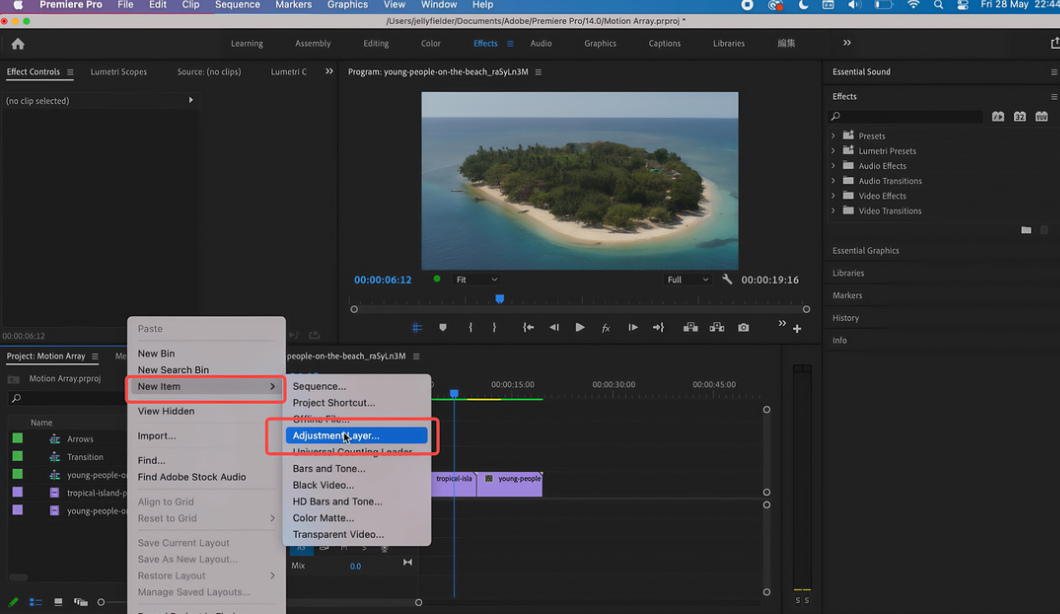This screenshot has height=614, width=1060.
Task: Choose Adjustment Layer from the submenu
Action: click(x=336, y=436)
